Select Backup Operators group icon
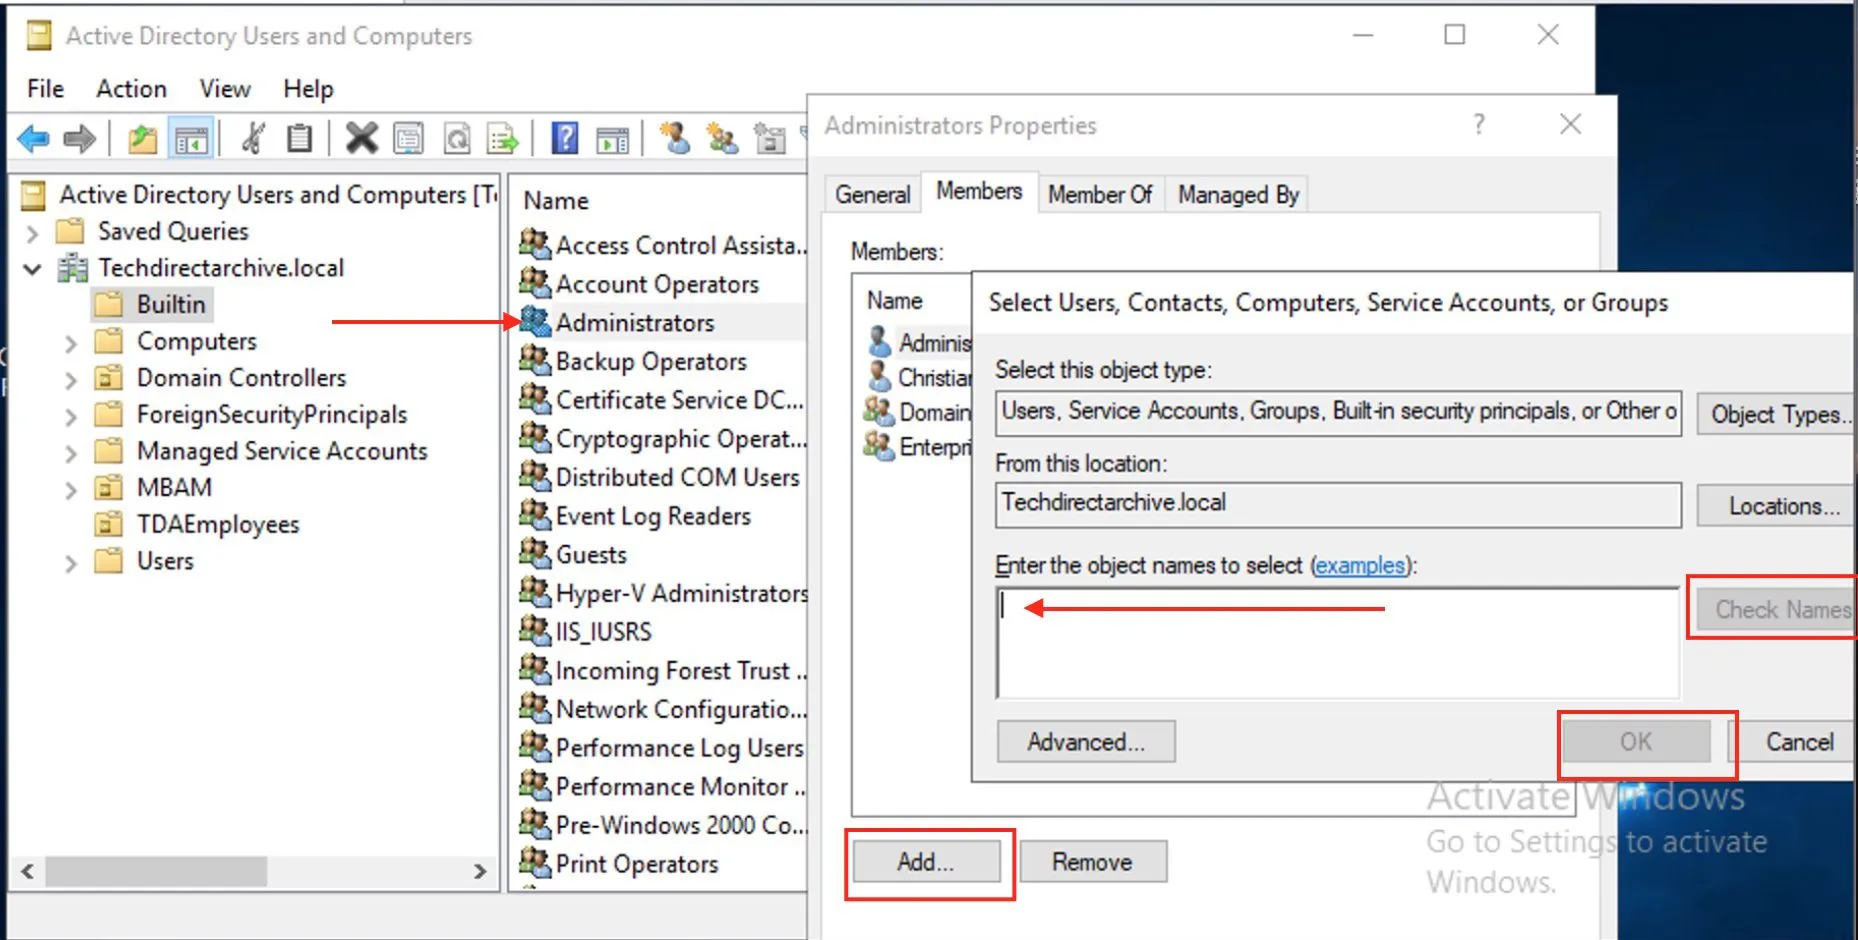Viewport: 1858px width, 940px height. (x=535, y=360)
